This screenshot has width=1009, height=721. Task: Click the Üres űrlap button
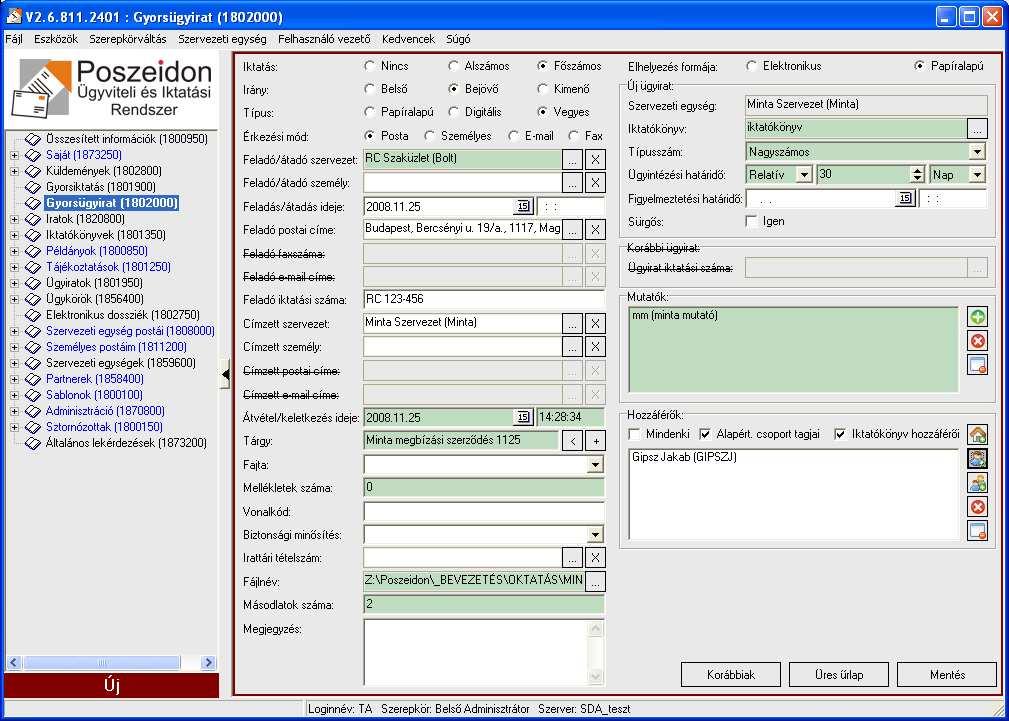pos(839,675)
